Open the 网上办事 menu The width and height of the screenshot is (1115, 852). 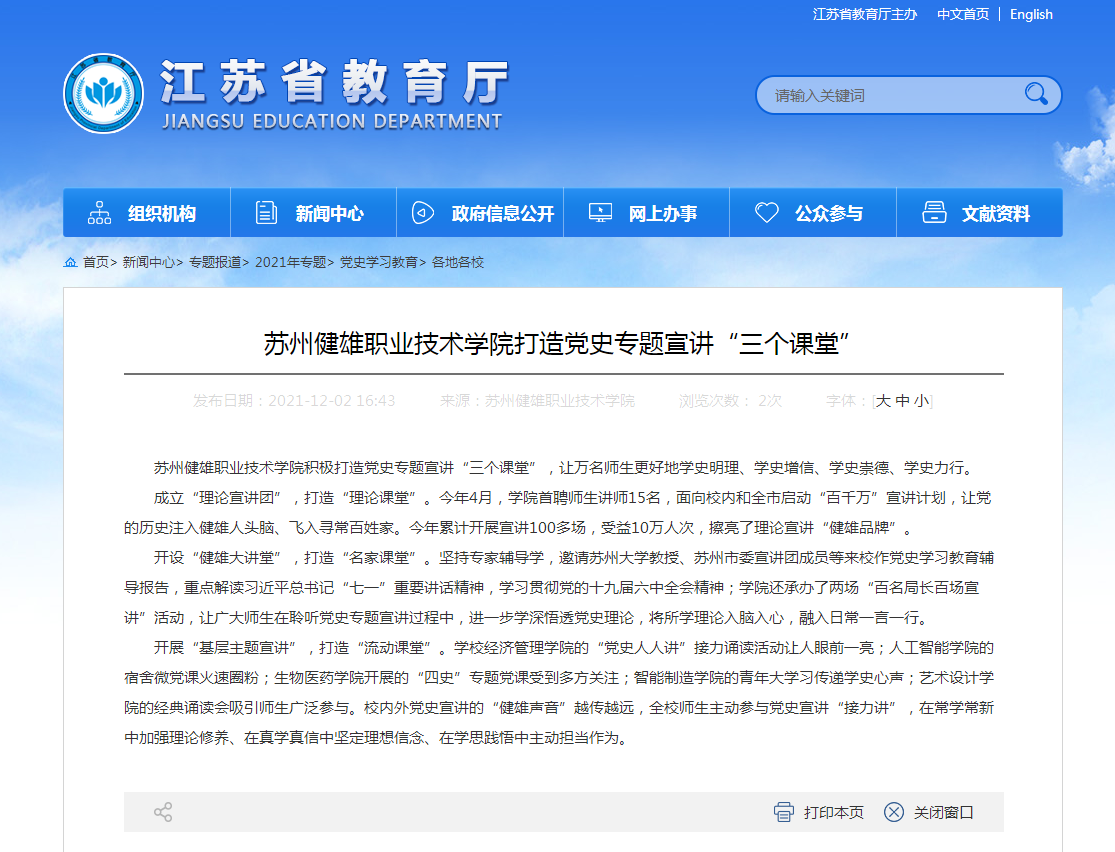646,213
